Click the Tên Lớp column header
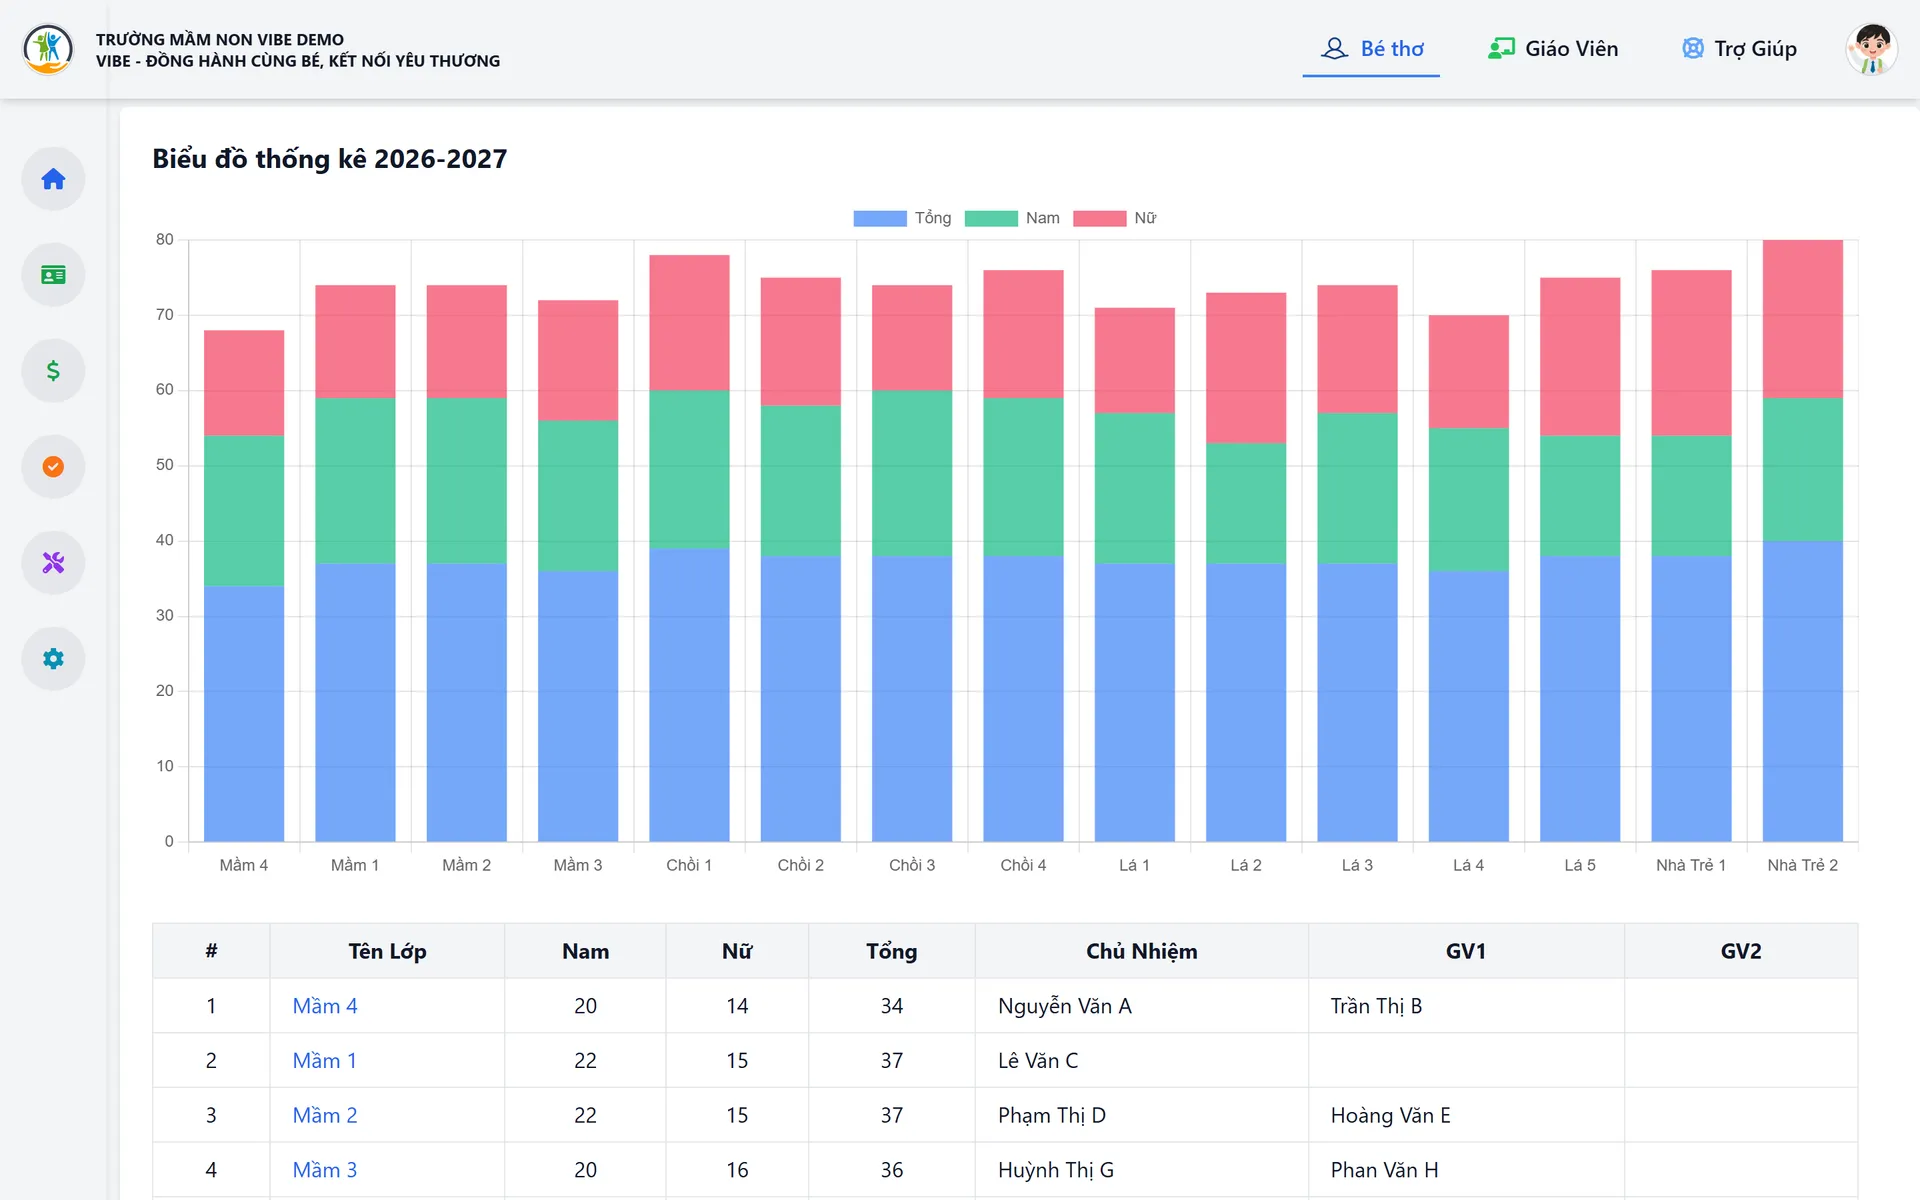The height and width of the screenshot is (1200, 1920). pyautogui.click(x=387, y=951)
